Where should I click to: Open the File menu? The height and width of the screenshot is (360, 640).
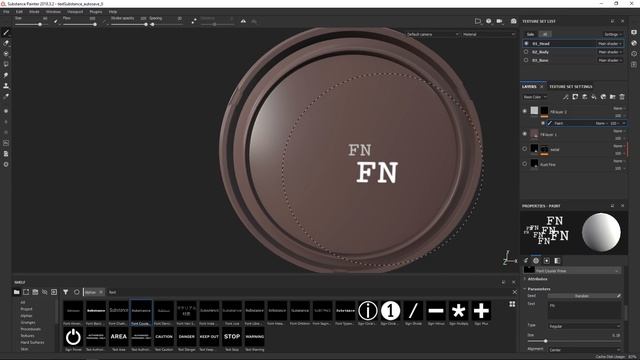tap(6, 12)
